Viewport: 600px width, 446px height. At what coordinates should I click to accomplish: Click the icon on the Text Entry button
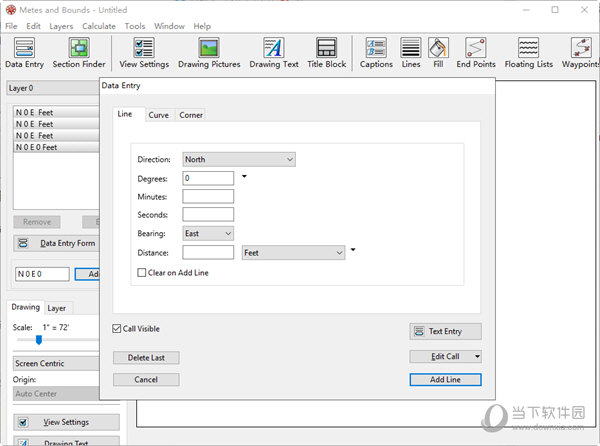coord(419,331)
